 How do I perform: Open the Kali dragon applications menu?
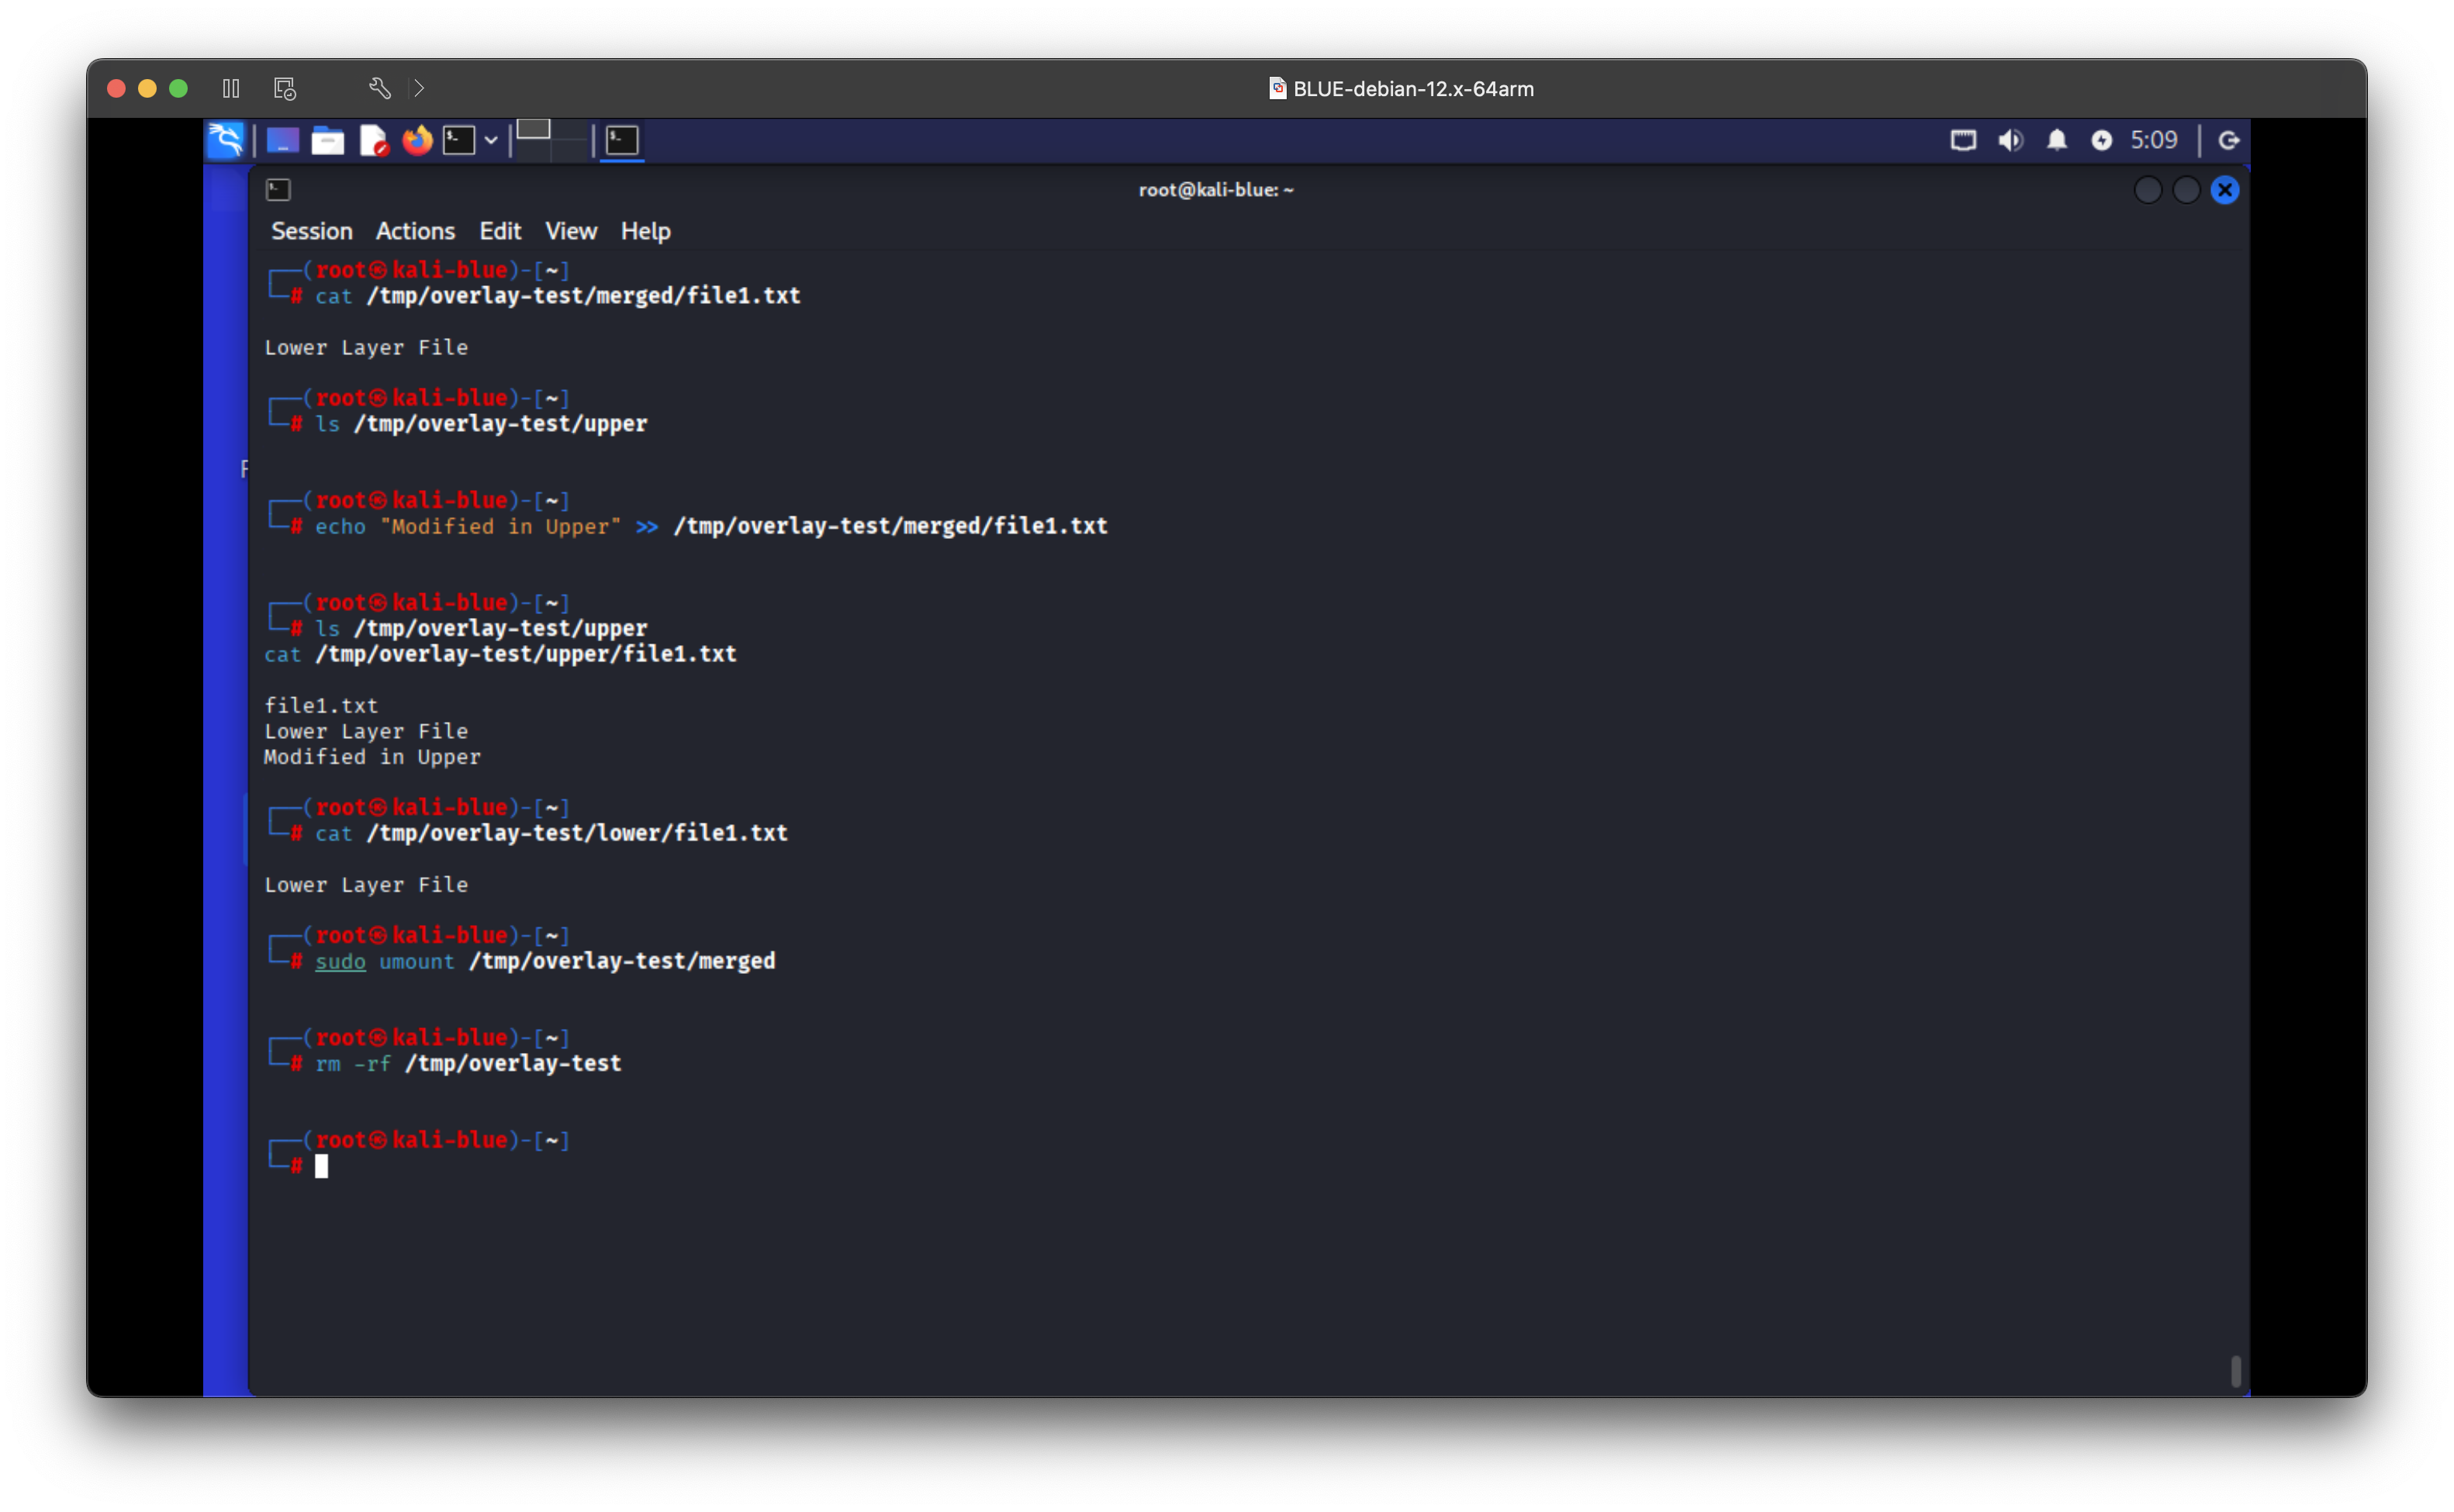[x=226, y=140]
